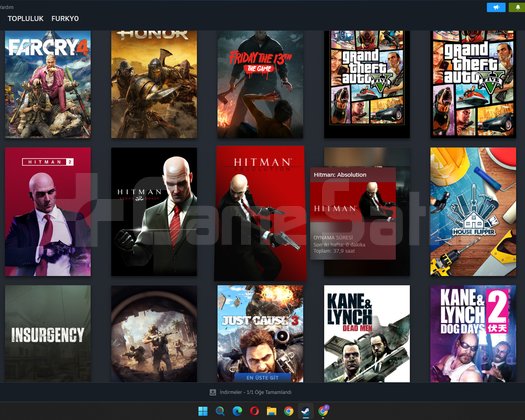The image size is (525, 420).
Task: Open the FURKYO profile menu
Action: point(65,19)
